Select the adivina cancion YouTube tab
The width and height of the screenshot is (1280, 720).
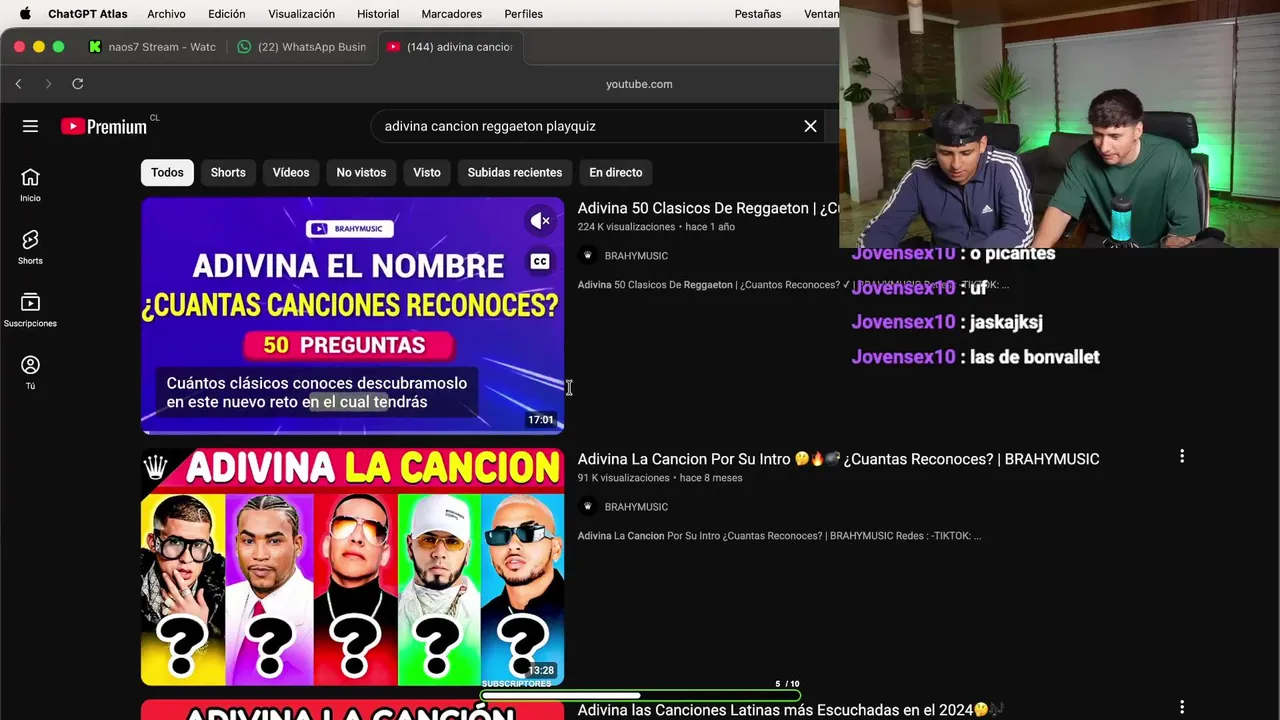tap(450, 47)
